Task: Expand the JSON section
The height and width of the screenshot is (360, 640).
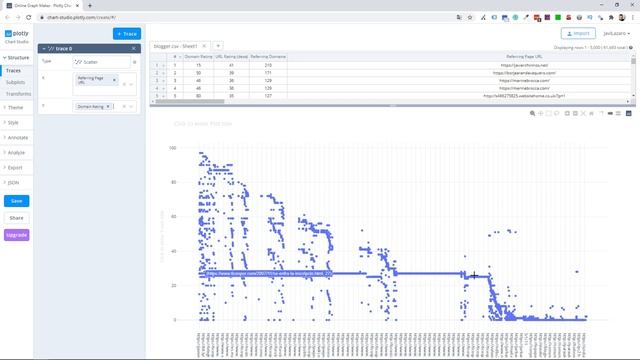Action: coord(11,183)
